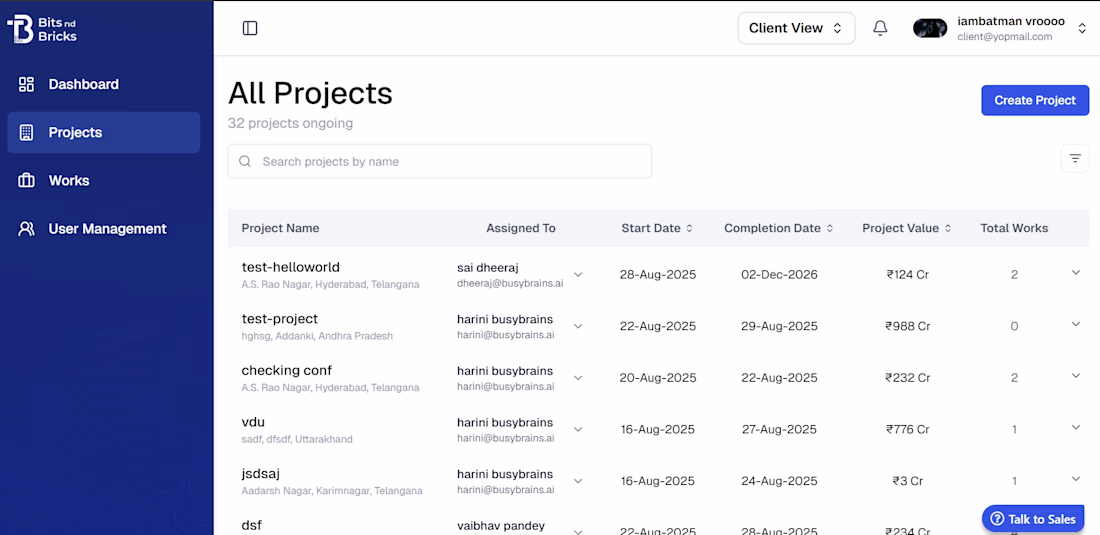This screenshot has height=535, width=1100.
Task: Click the Talk to Sales button
Action: click(x=1033, y=520)
